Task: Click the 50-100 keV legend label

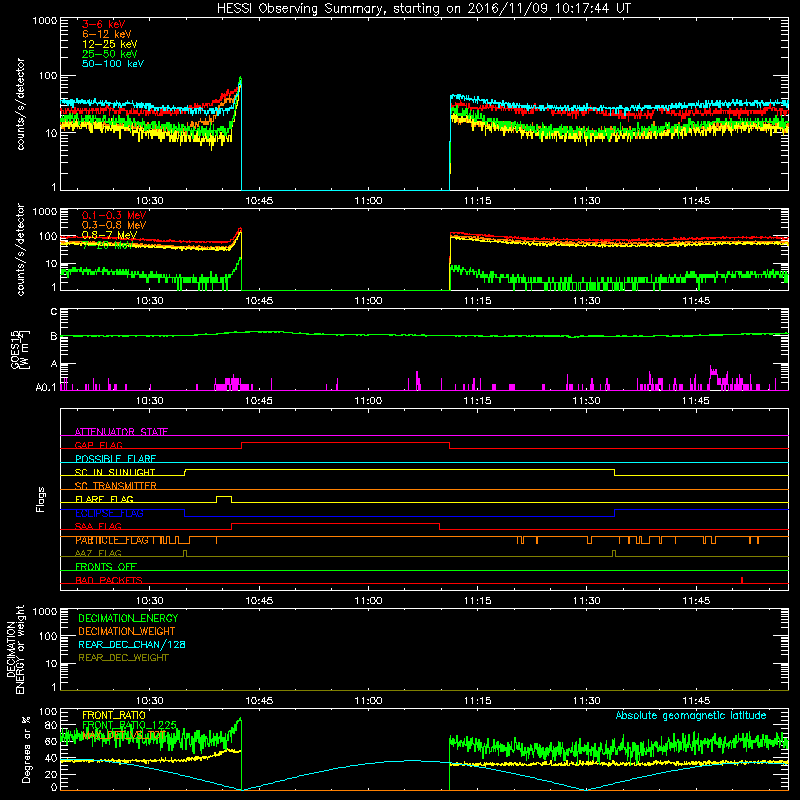Action: pos(113,64)
